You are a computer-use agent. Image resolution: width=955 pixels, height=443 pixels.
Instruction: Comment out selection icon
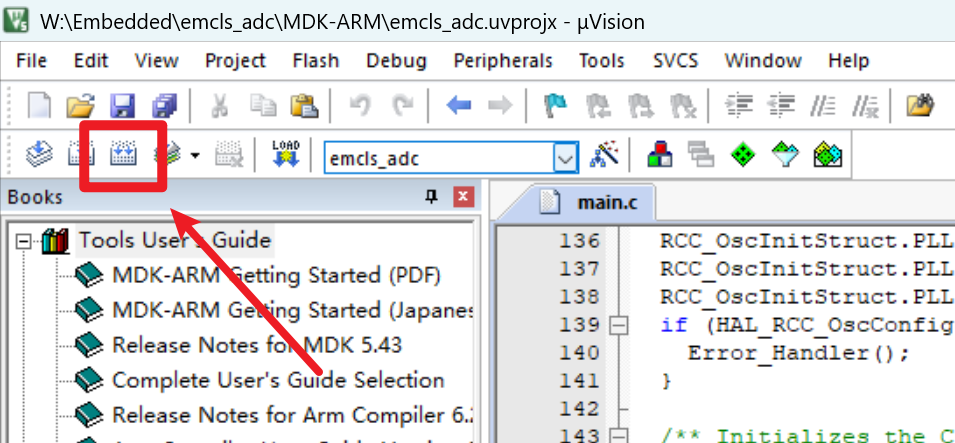click(823, 105)
